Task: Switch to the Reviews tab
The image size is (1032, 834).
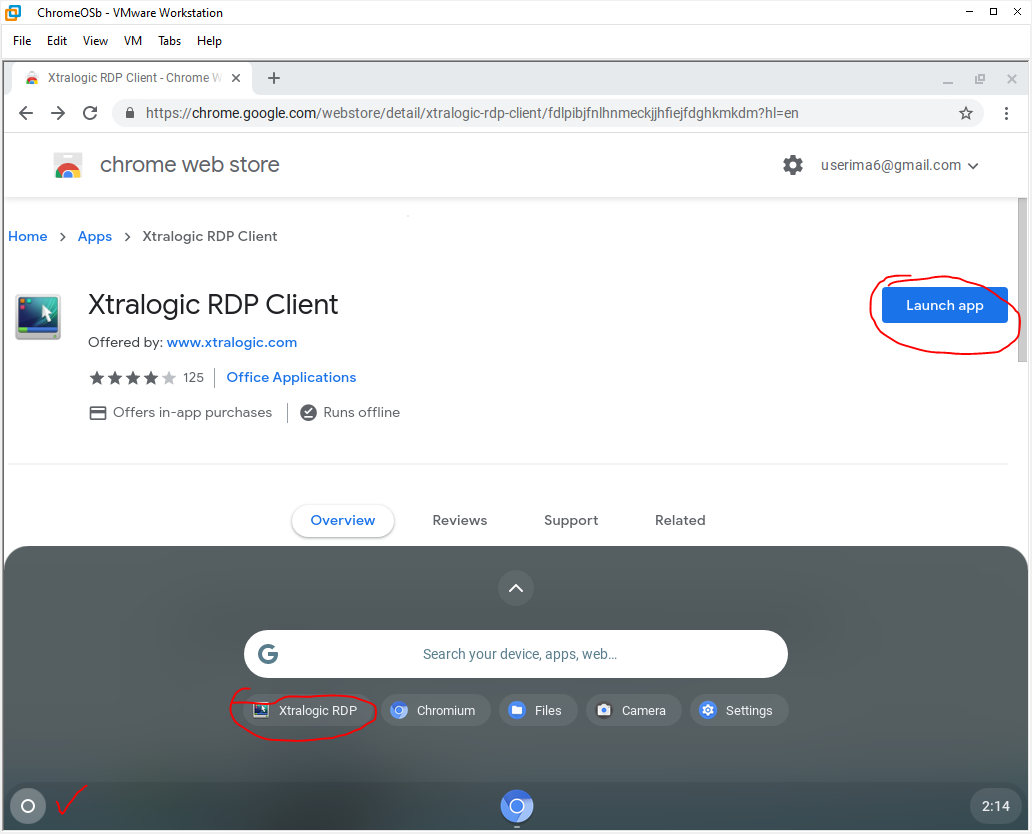Action: click(x=460, y=521)
